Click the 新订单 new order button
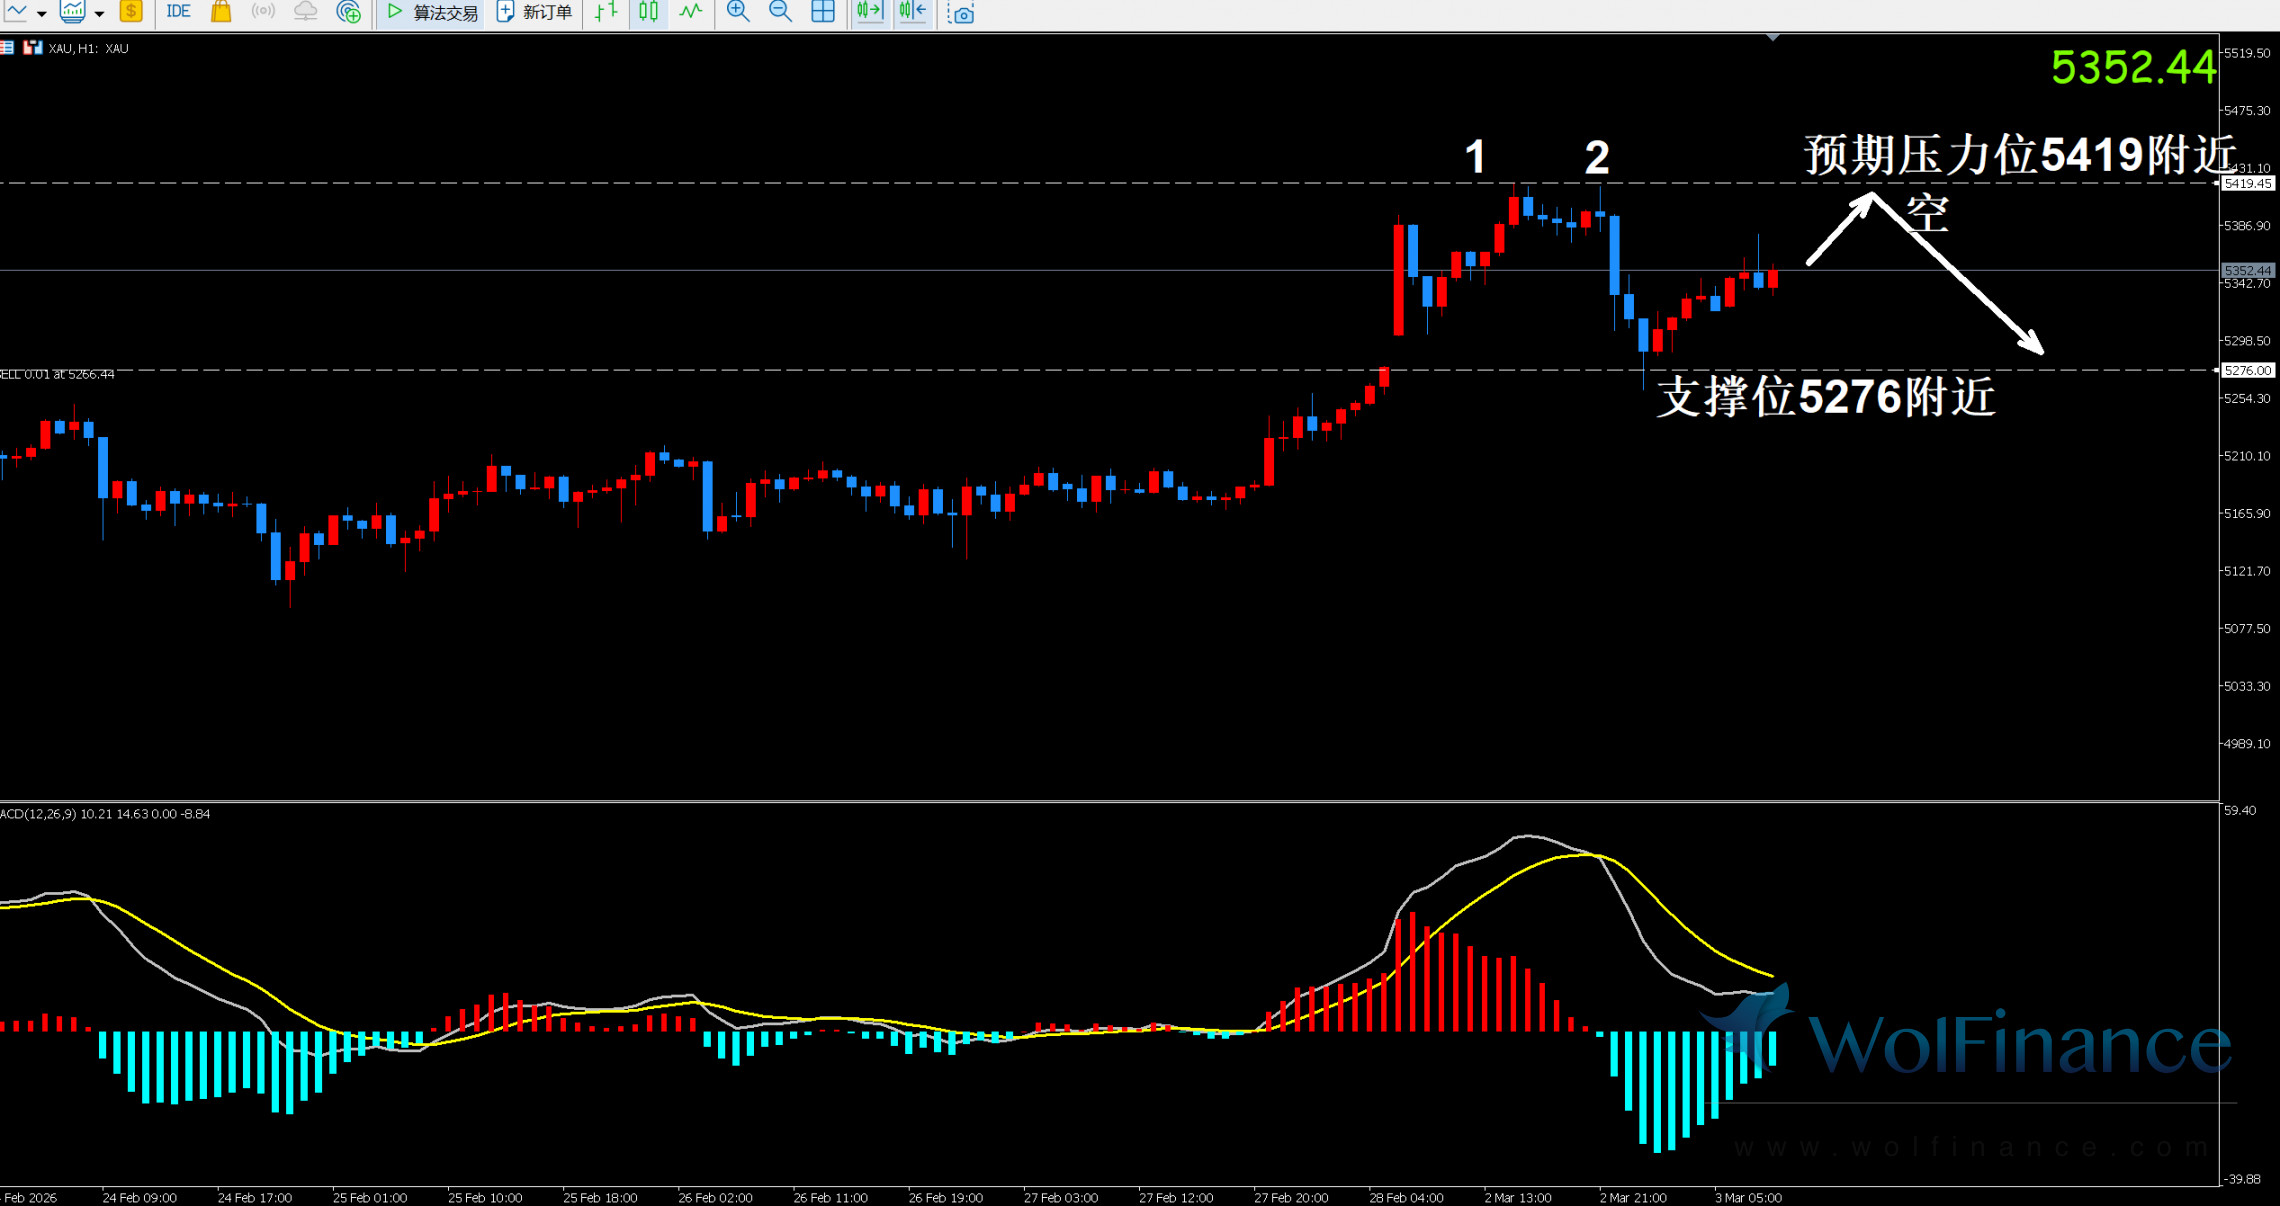 pos(535,12)
